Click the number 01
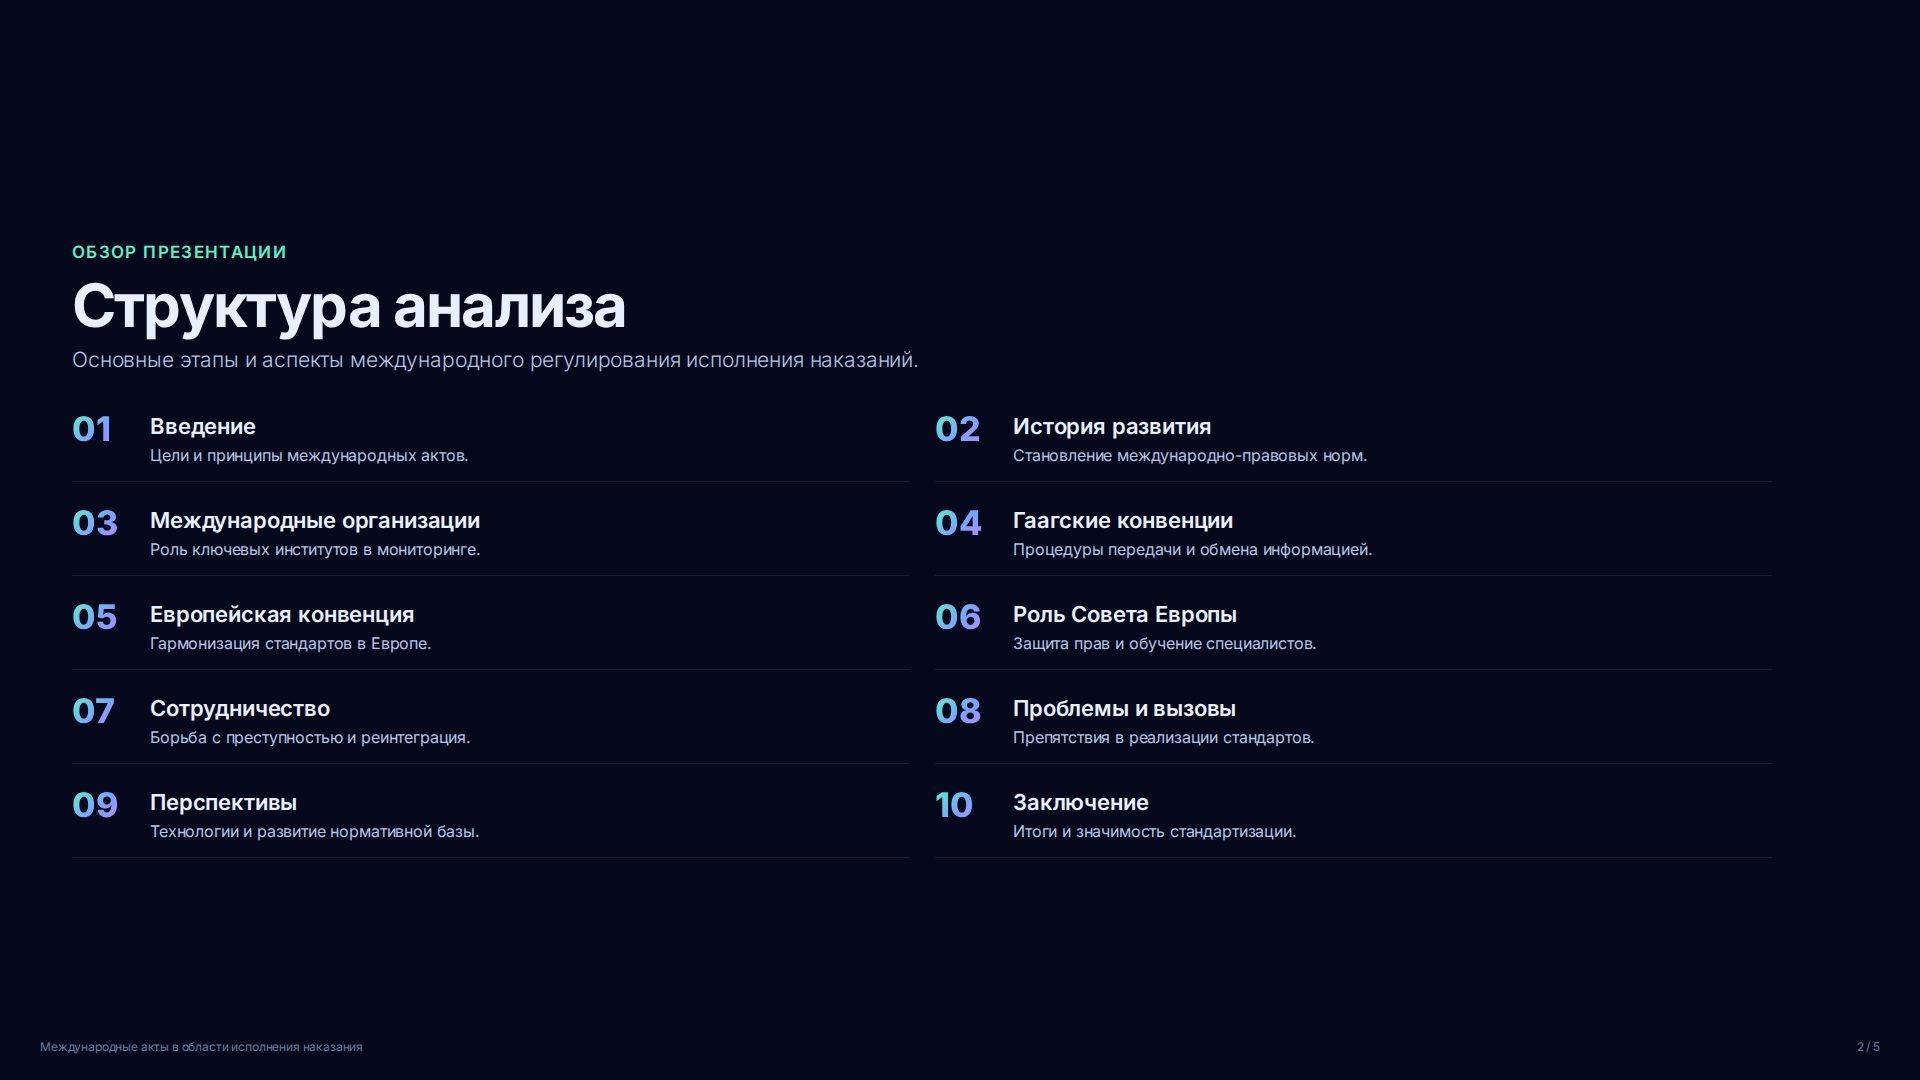This screenshot has width=1920, height=1080. pos(92,429)
